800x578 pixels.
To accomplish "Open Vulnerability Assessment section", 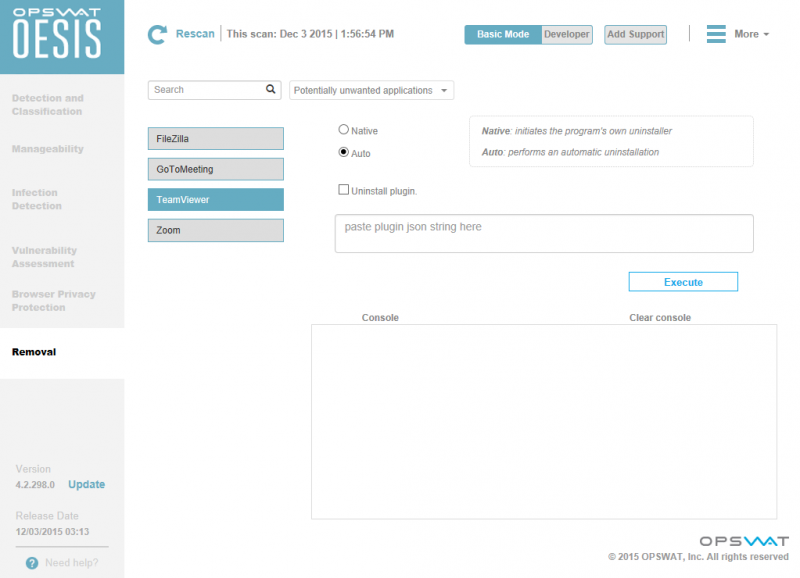I will tap(44, 257).
